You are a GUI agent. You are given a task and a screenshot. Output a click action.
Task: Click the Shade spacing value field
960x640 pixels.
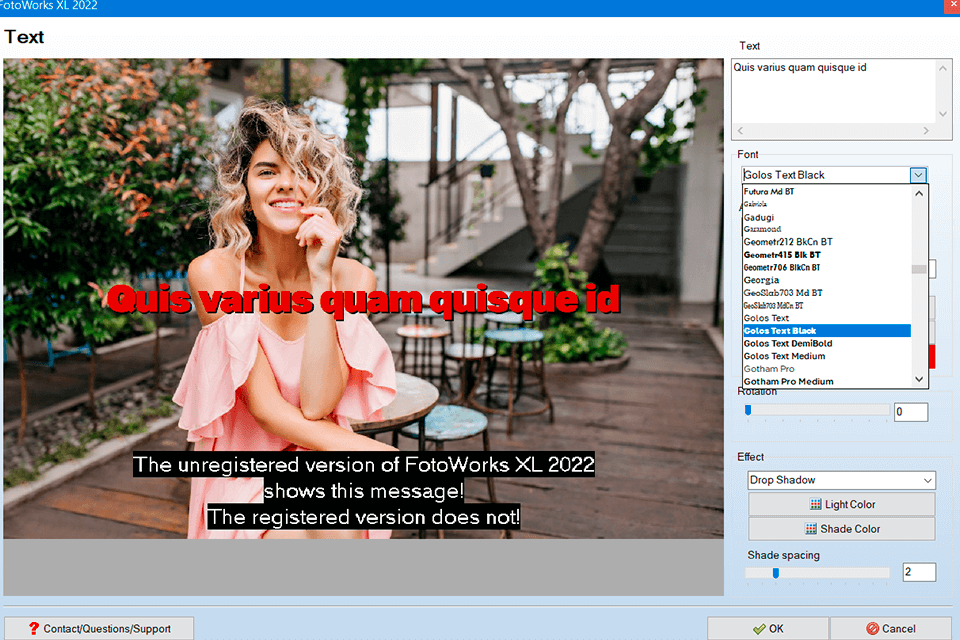pos(918,573)
